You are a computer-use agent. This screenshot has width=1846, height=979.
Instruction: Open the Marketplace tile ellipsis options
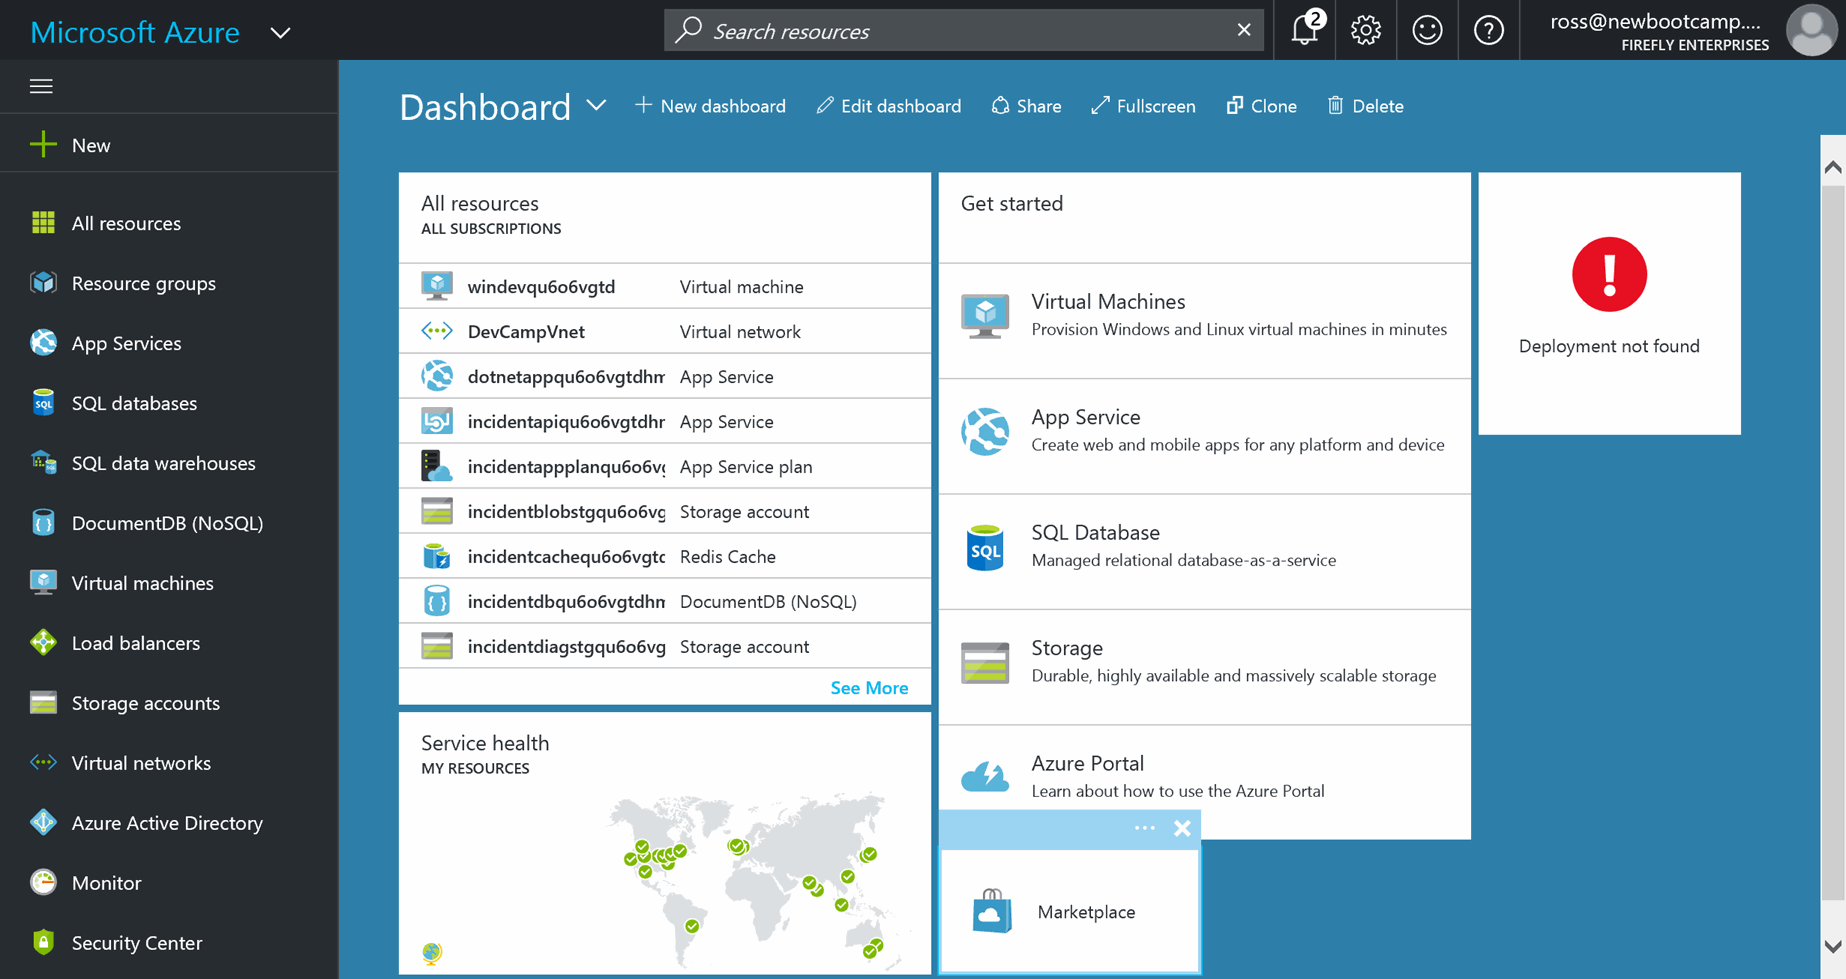(x=1145, y=828)
